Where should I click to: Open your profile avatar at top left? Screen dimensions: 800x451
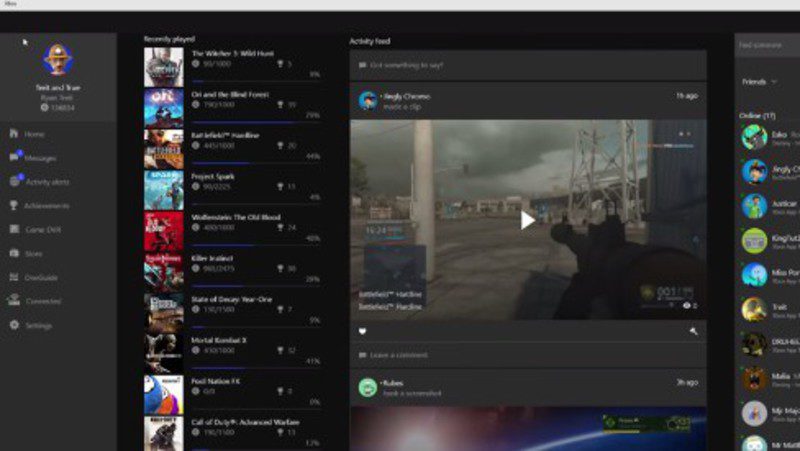[x=57, y=59]
